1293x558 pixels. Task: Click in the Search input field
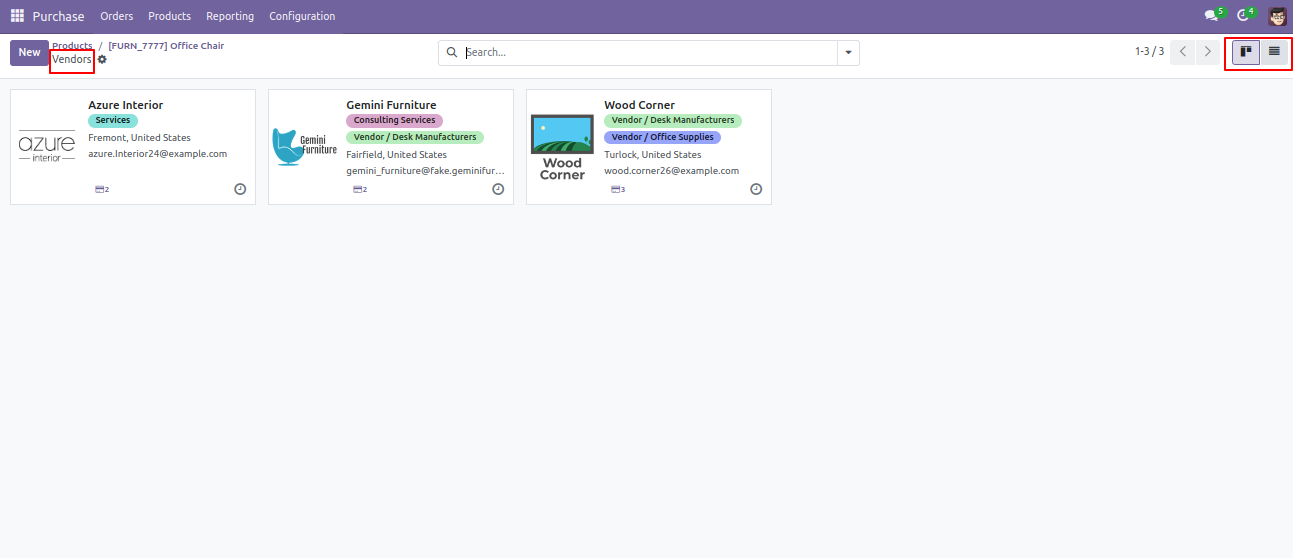(650, 52)
